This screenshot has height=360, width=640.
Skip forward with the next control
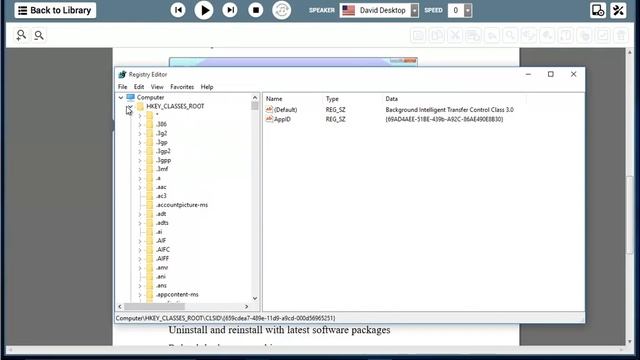pos(230,10)
